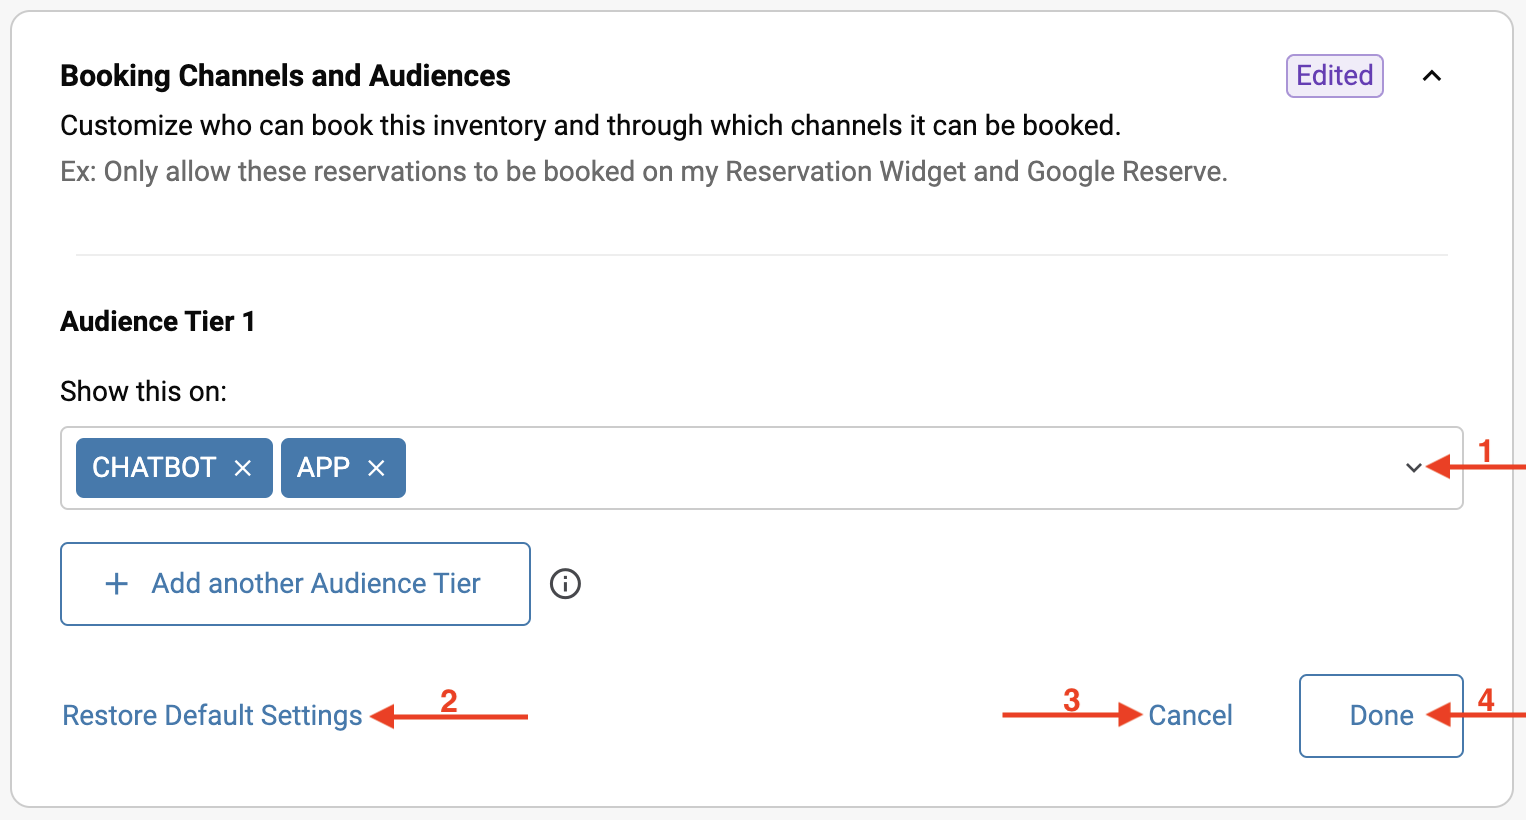Click the Restore Default Settings link
The height and width of the screenshot is (820, 1526).
(x=212, y=716)
